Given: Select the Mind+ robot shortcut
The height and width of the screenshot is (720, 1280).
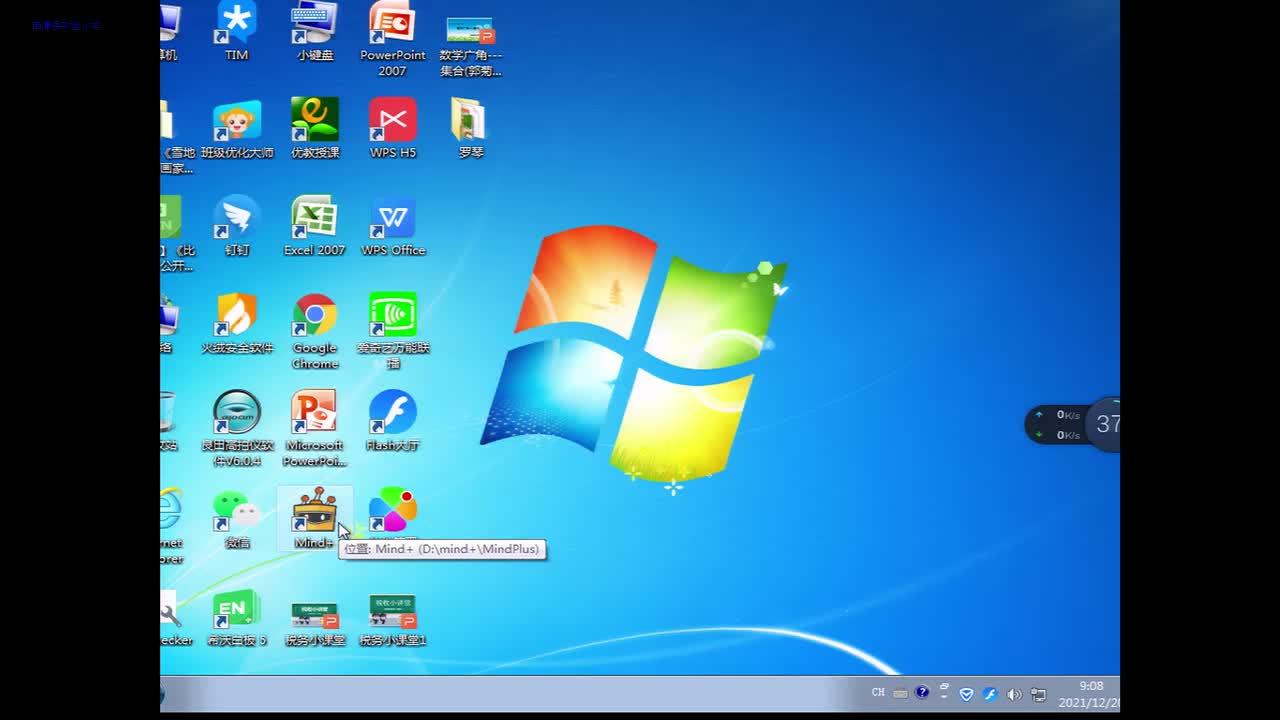Looking at the screenshot, I should (315, 519).
